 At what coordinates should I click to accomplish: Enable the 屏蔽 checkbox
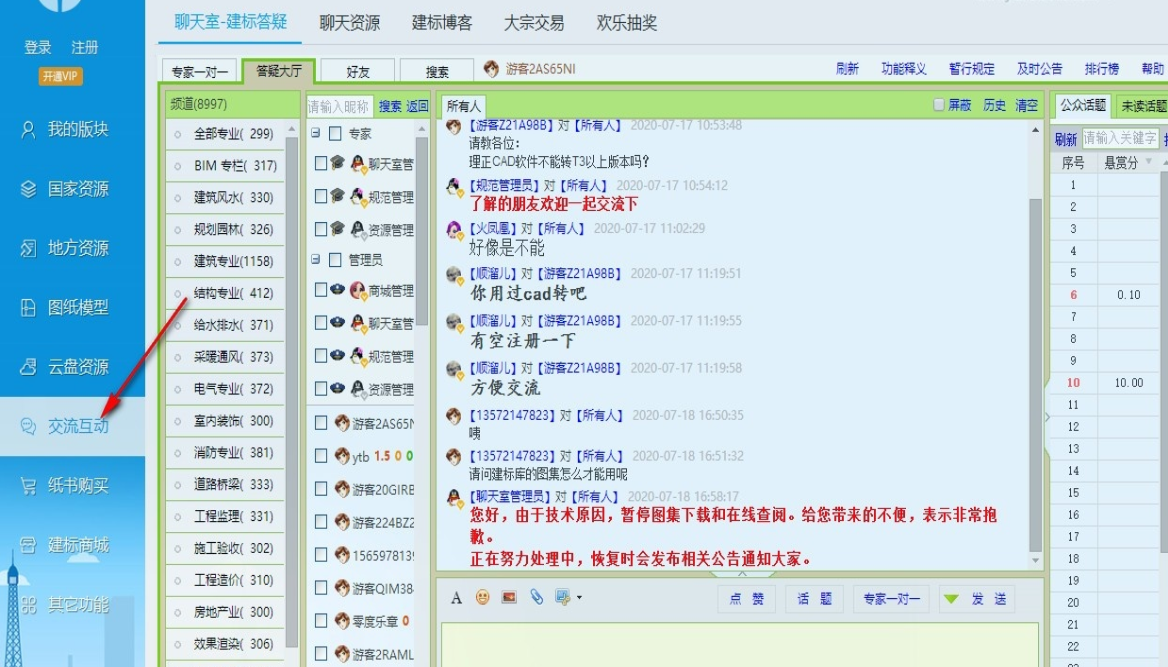tap(939, 105)
